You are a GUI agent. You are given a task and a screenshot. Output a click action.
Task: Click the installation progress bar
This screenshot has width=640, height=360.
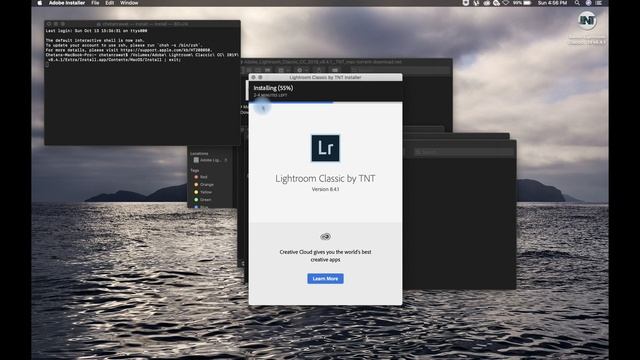[325, 102]
